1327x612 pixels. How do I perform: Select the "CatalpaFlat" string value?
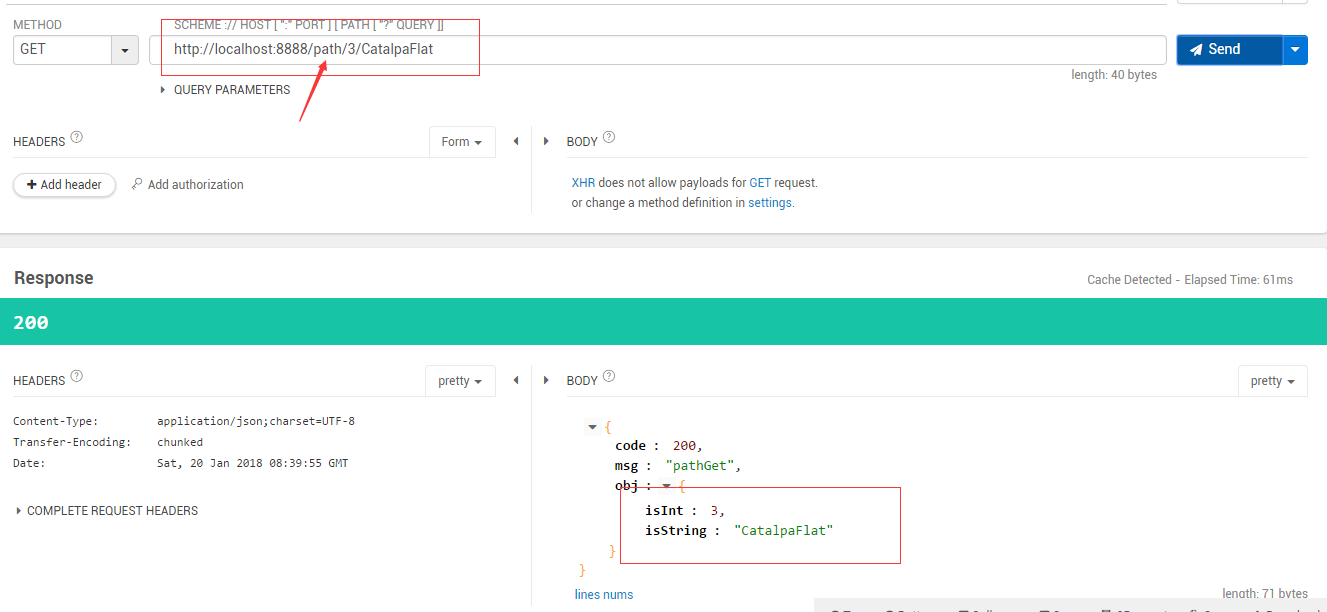point(783,531)
